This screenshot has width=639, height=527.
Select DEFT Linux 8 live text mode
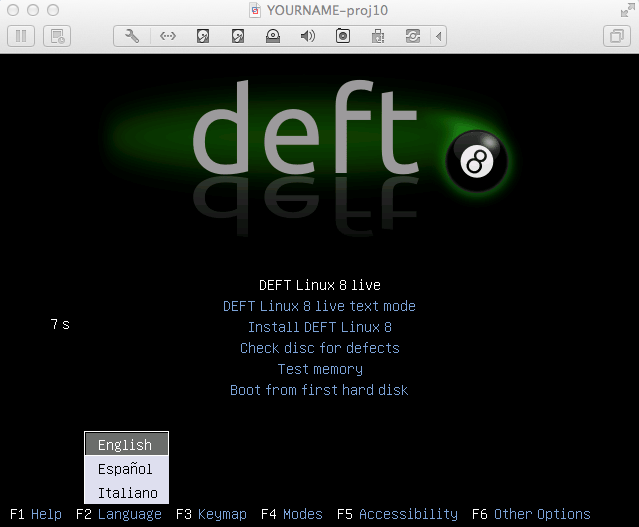tap(320, 306)
